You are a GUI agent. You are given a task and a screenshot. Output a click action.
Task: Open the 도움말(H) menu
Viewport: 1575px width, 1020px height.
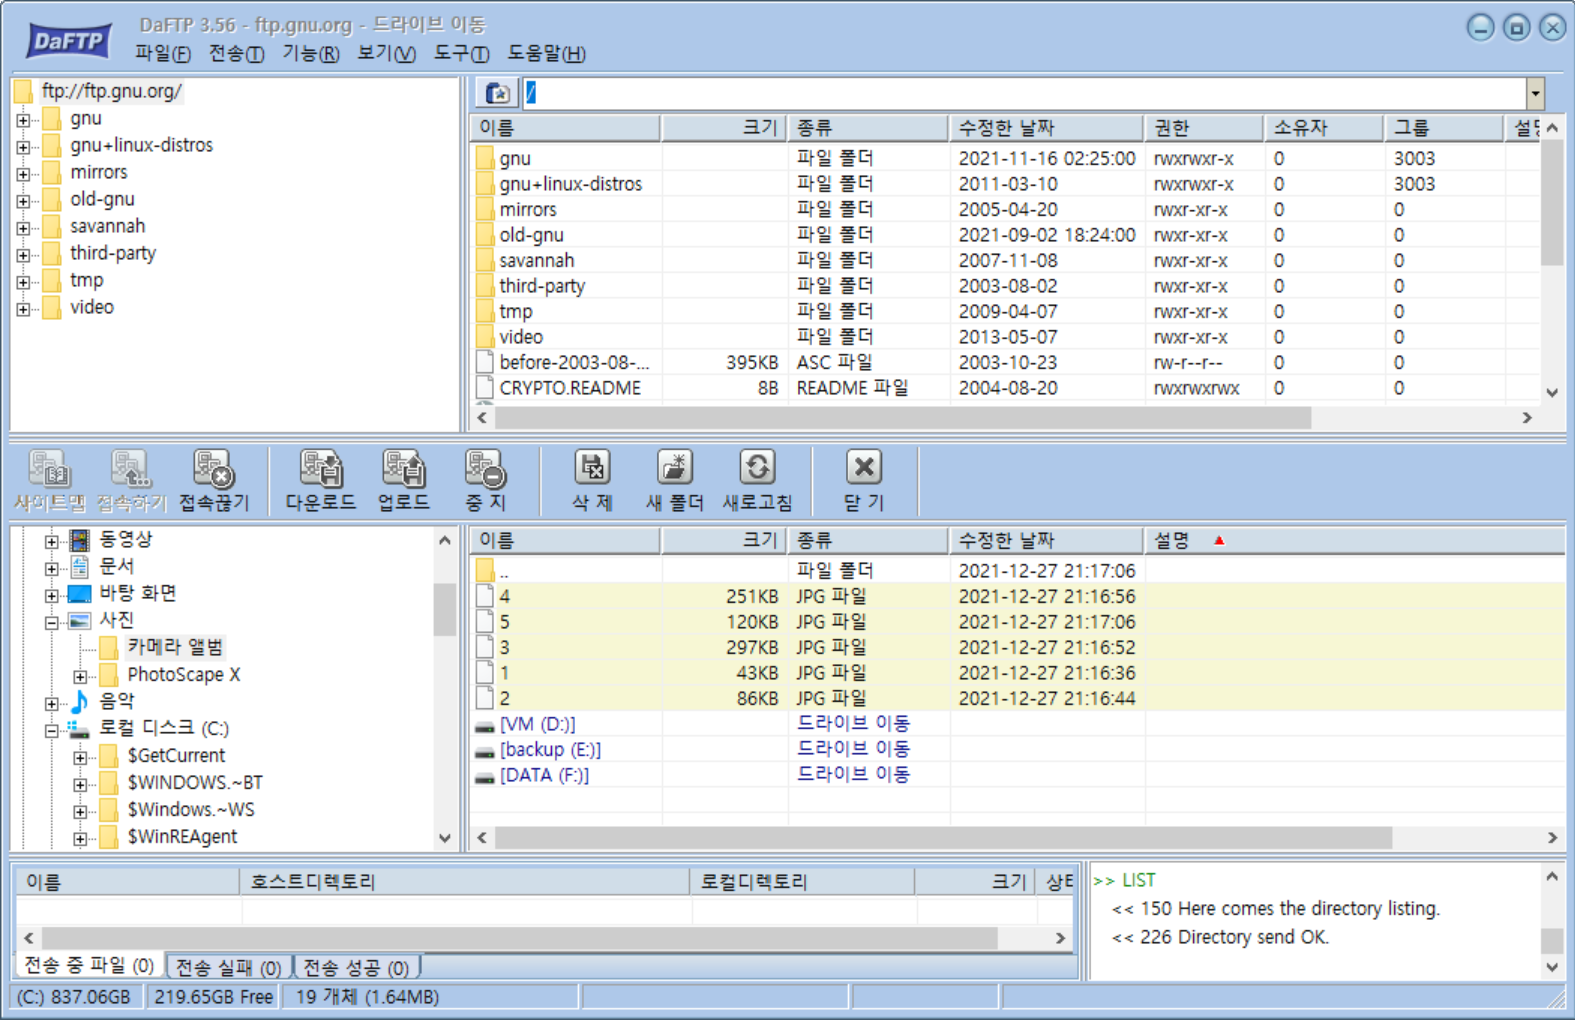click(546, 53)
